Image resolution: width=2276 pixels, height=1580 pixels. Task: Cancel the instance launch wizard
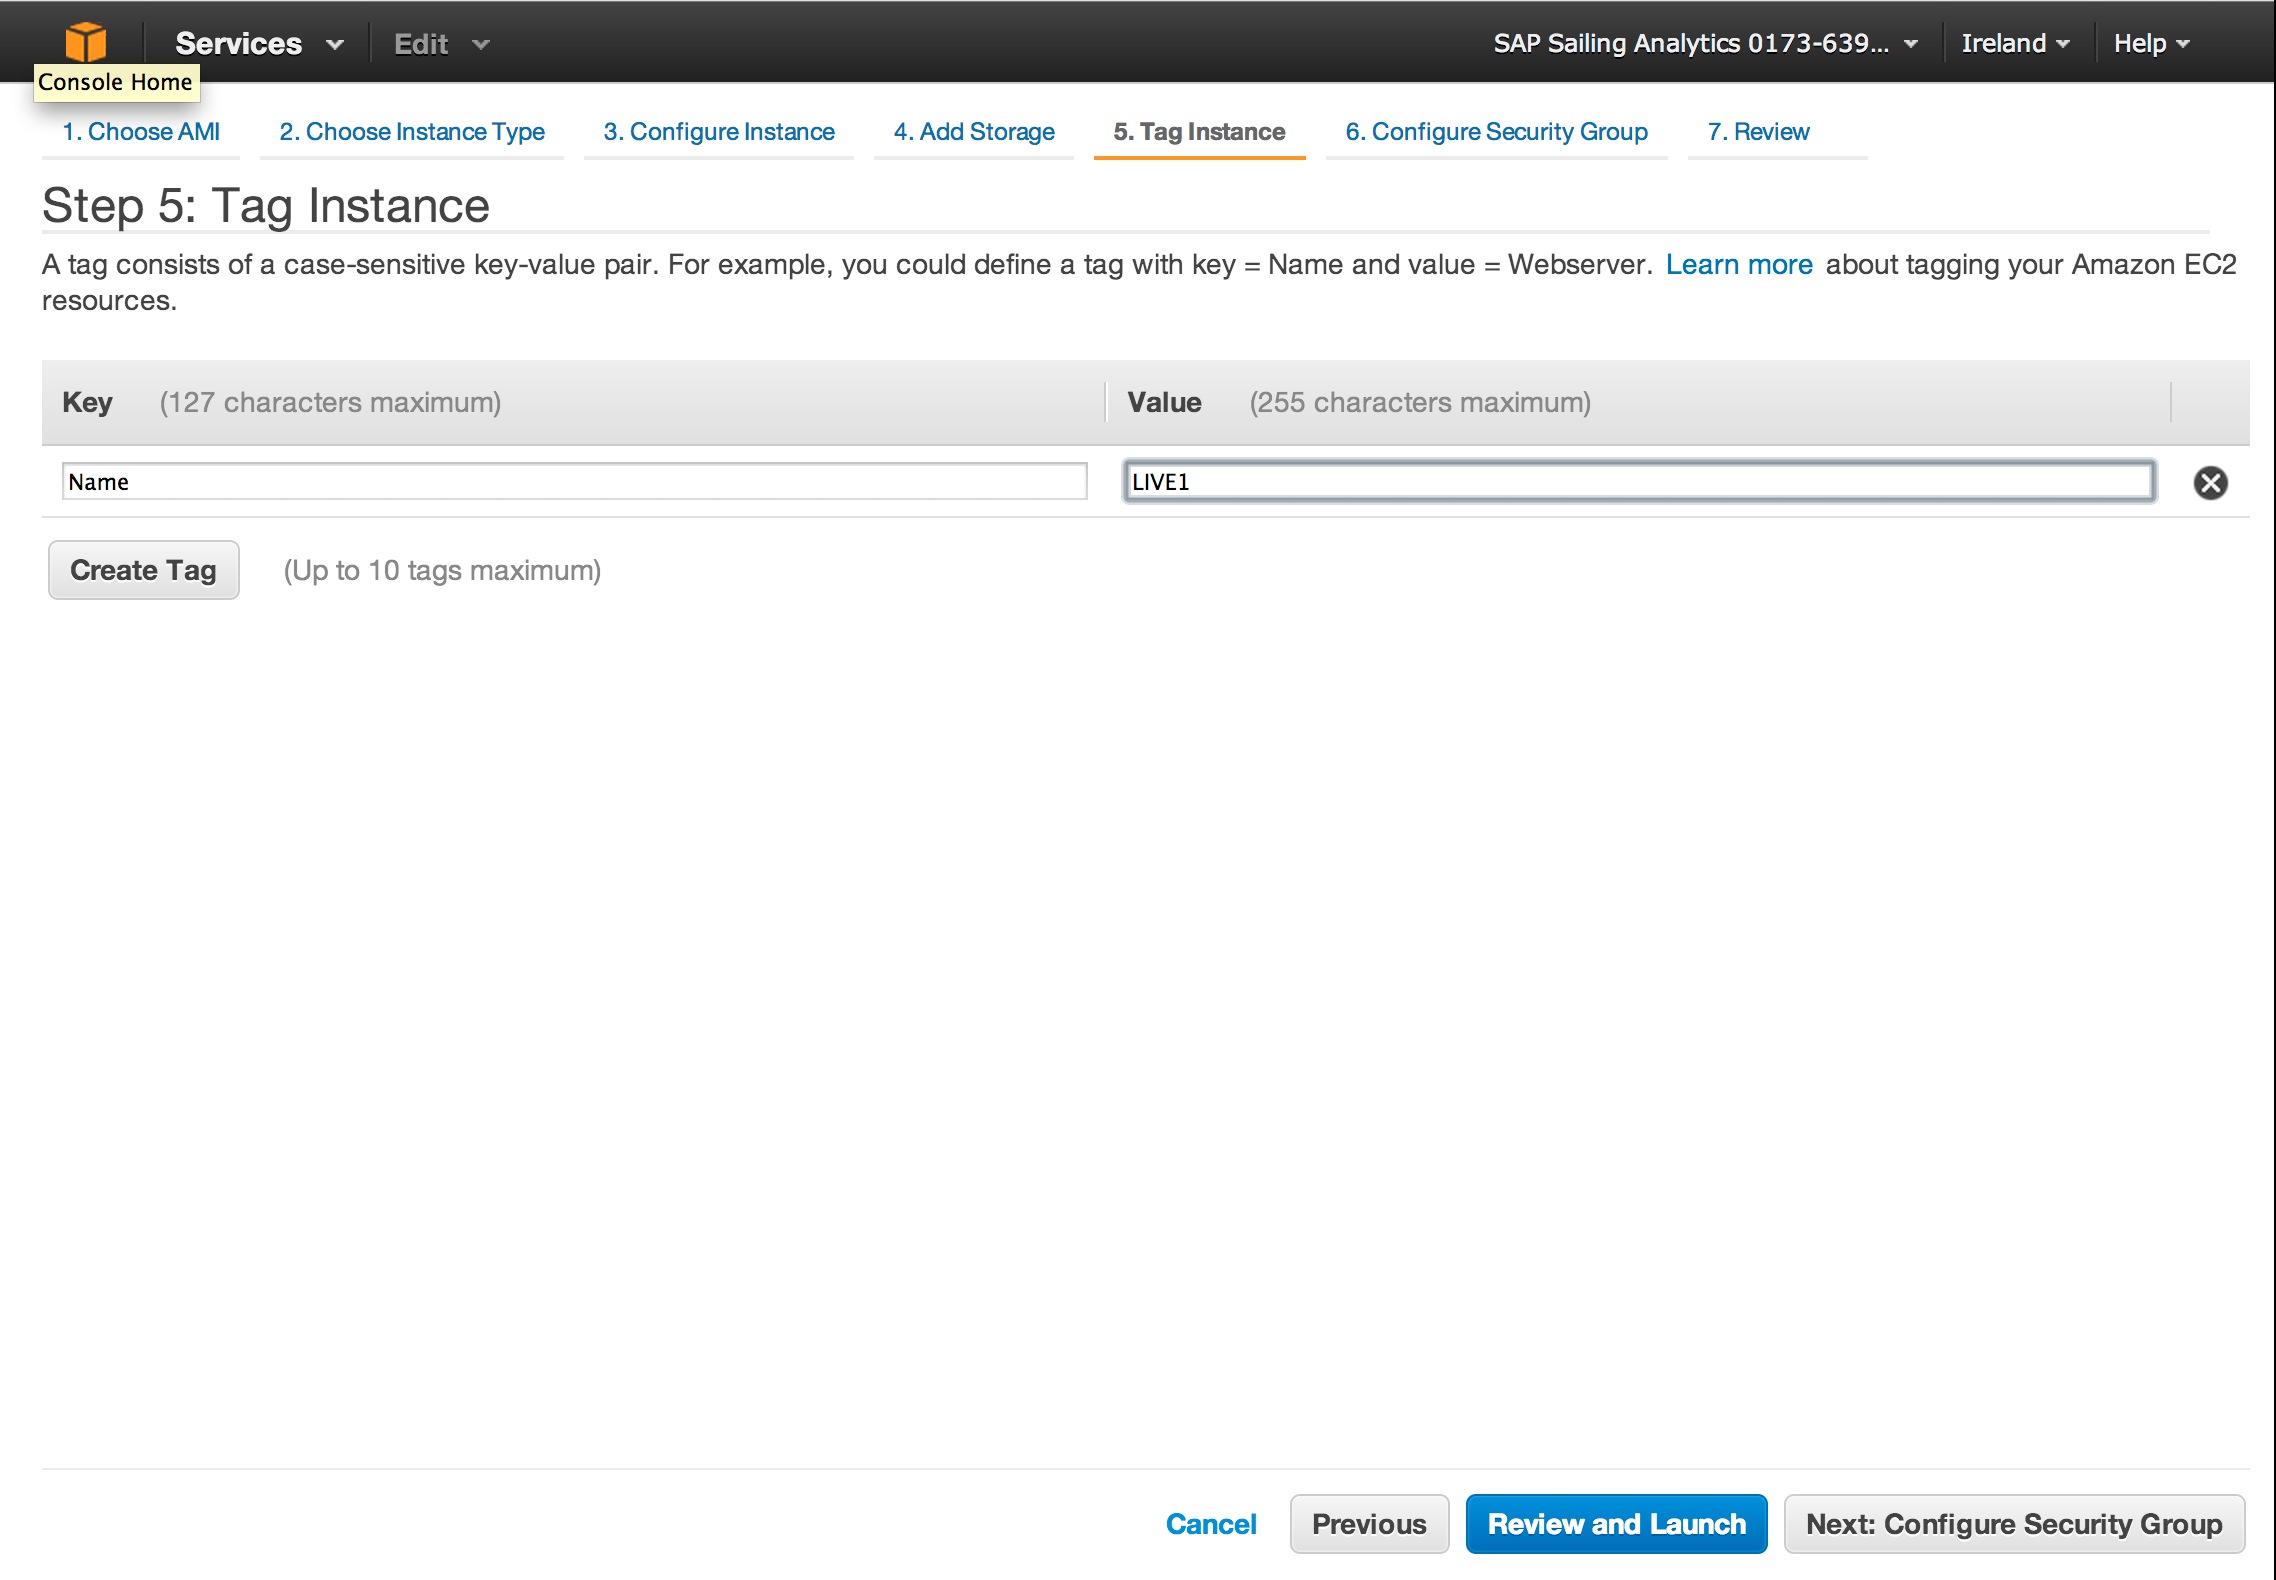pos(1210,1524)
